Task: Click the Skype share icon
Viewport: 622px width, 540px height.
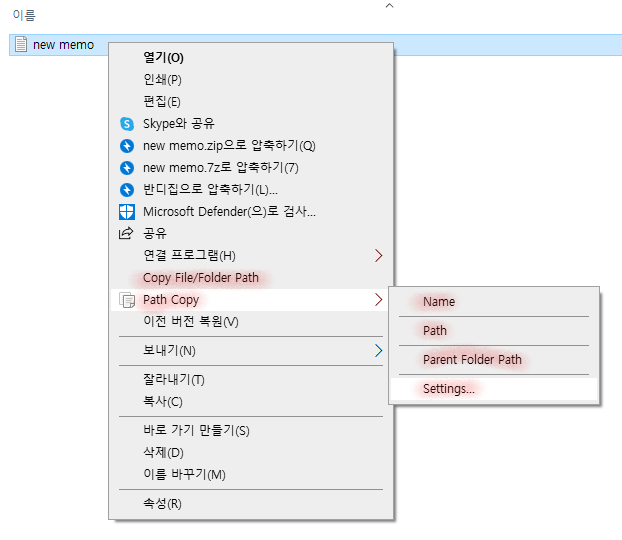Action: pyautogui.click(x=127, y=124)
